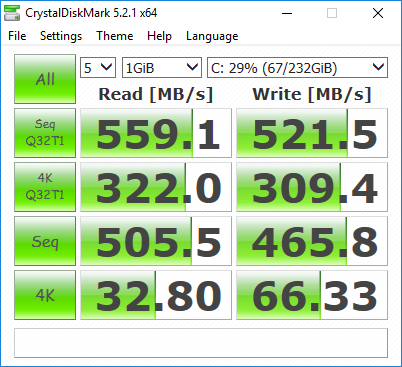Image resolution: width=402 pixels, height=367 pixels.
Task: Click the empty comment field at bottom
Action: click(201, 343)
